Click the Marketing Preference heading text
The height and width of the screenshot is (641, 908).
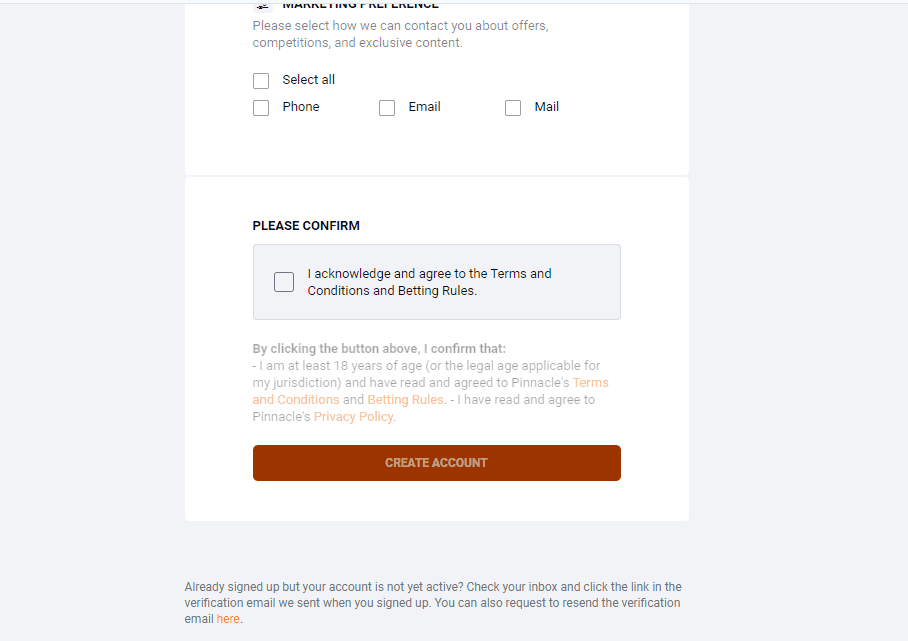pyautogui.click(x=360, y=5)
